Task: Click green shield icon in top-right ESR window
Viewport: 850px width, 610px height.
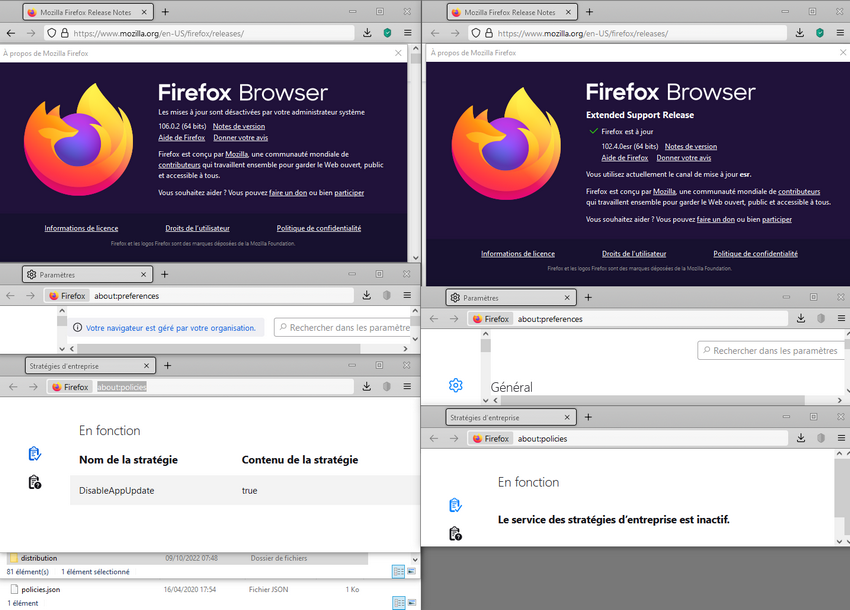Action: coord(820,33)
